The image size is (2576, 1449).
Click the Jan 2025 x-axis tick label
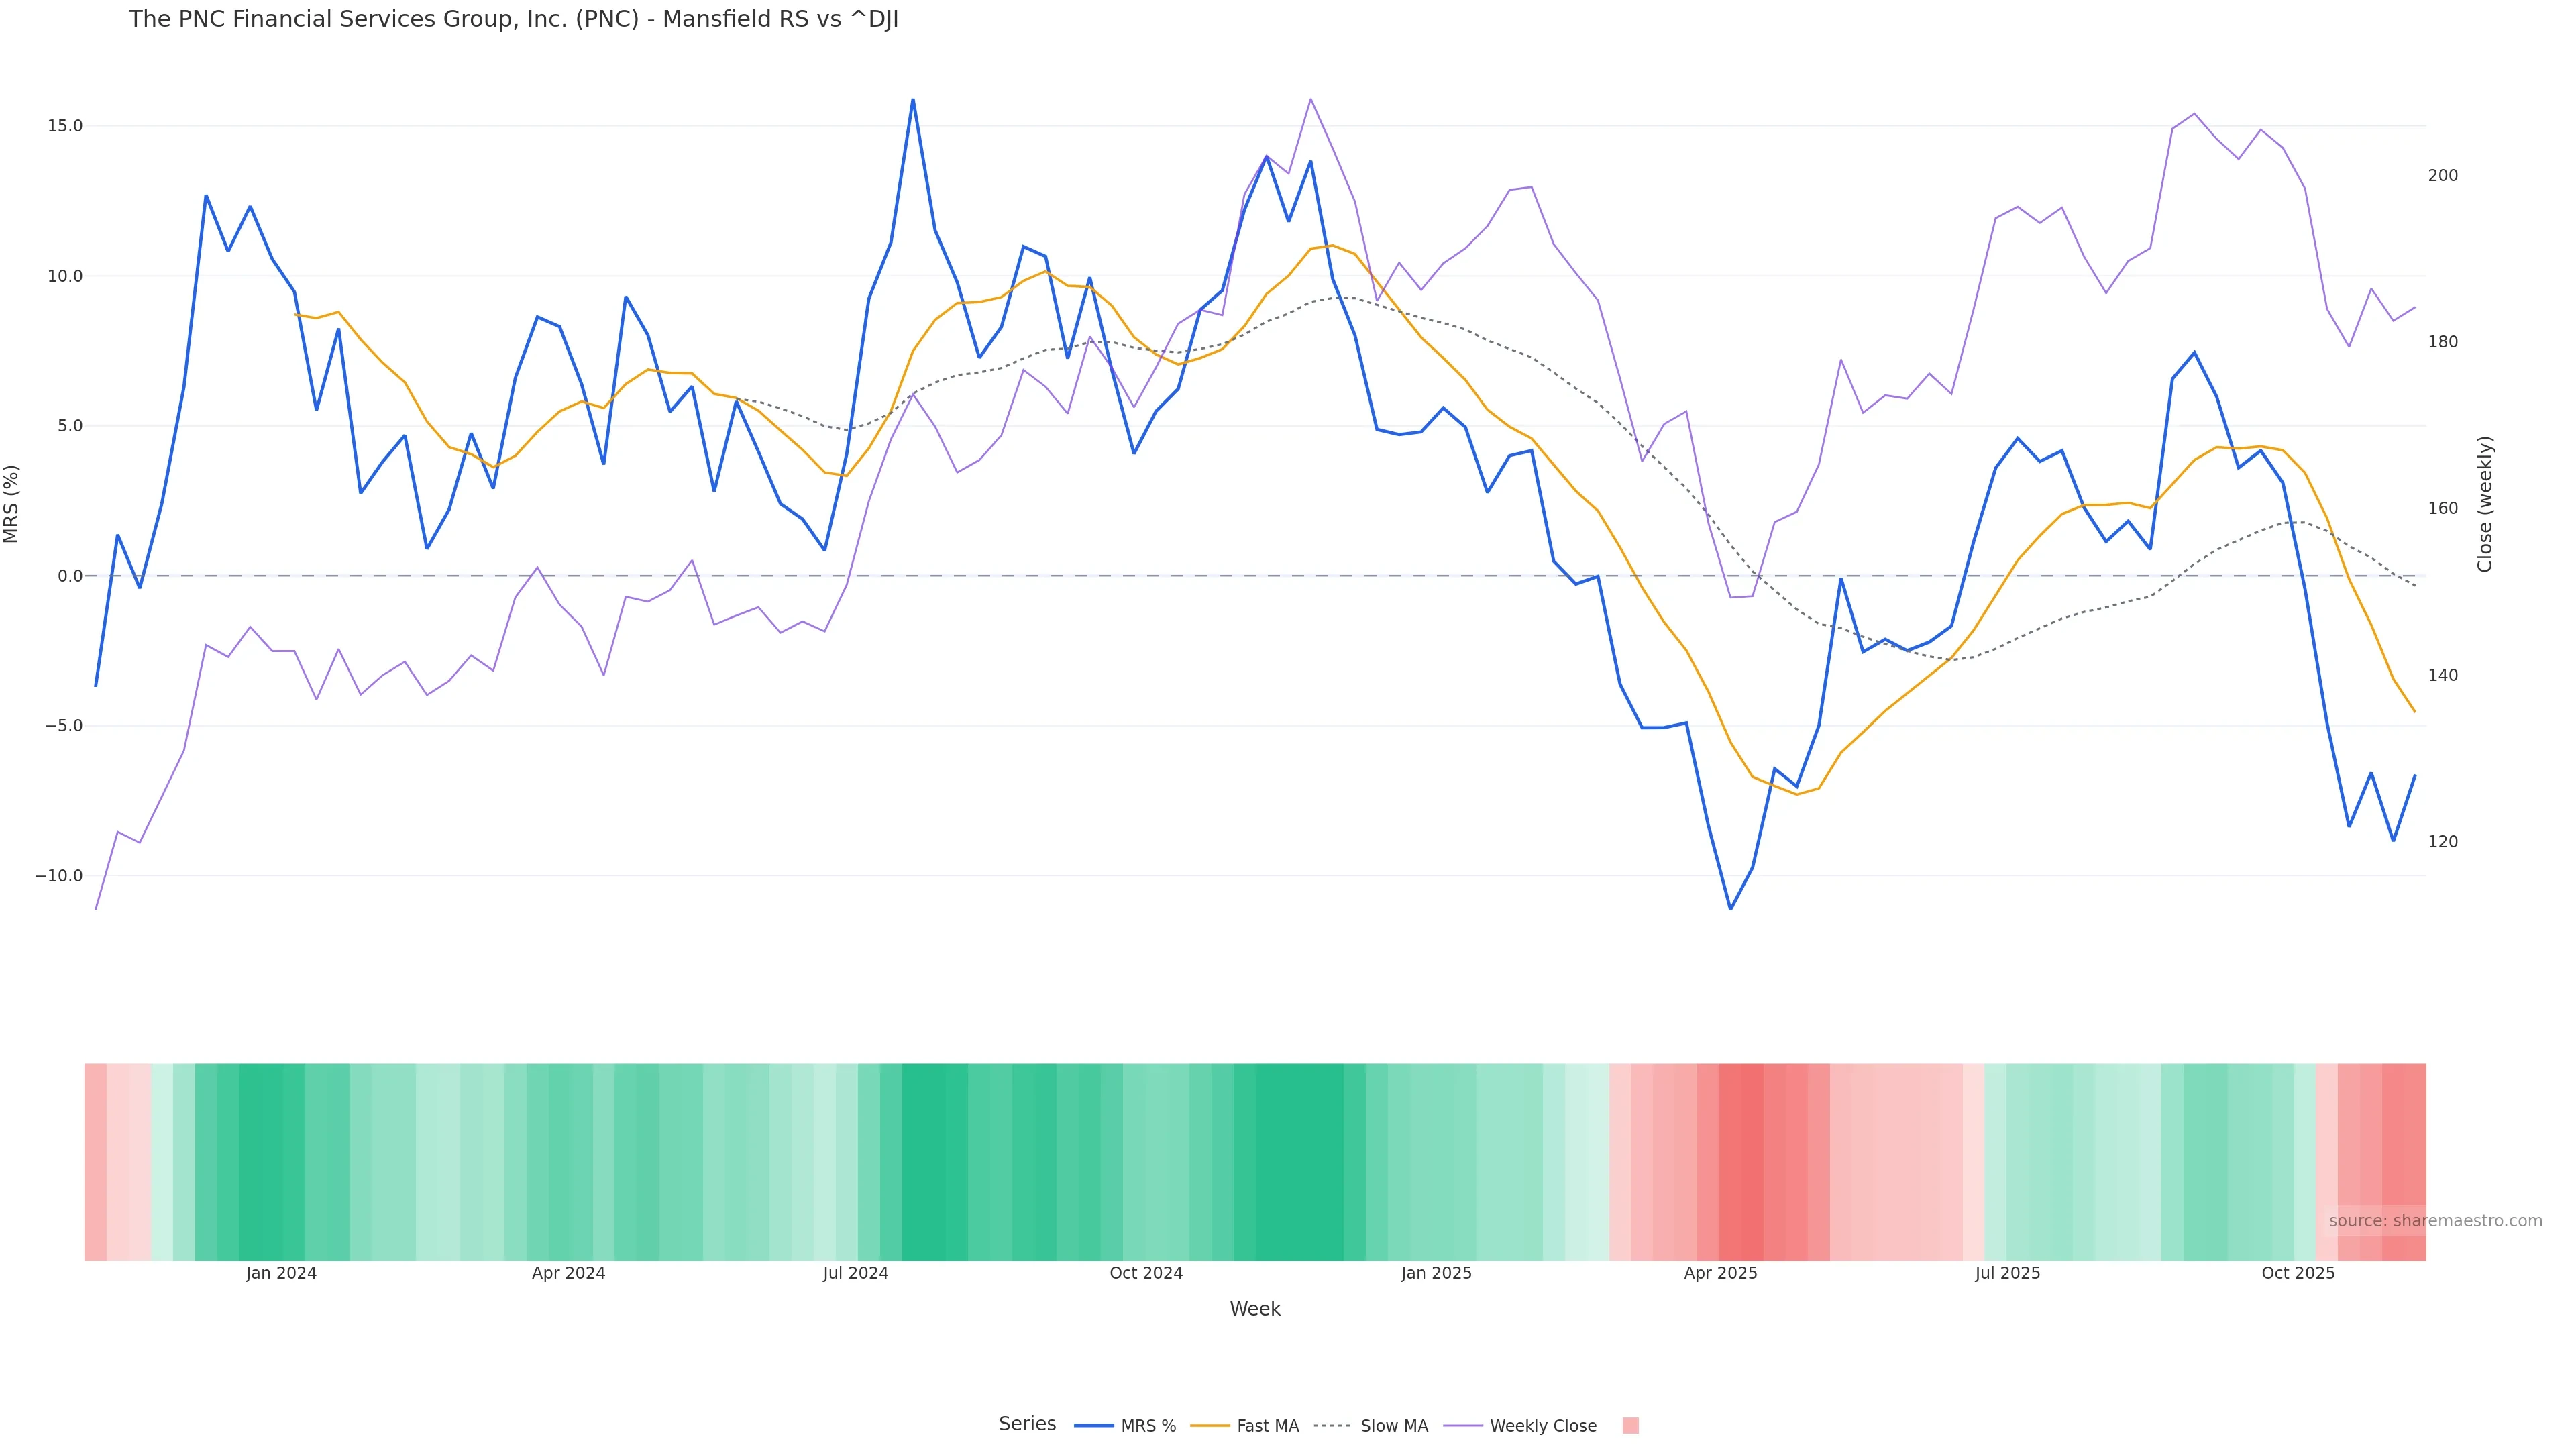tap(1436, 1273)
